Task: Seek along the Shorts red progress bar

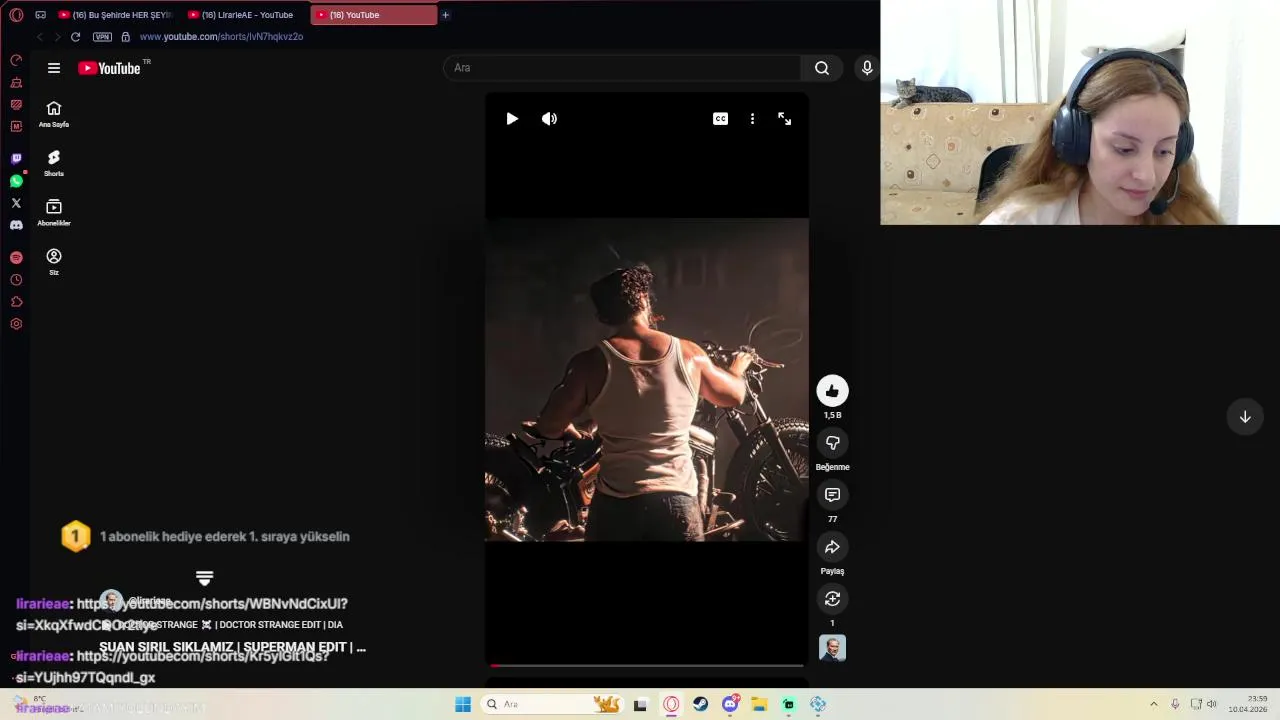Action: (x=647, y=665)
